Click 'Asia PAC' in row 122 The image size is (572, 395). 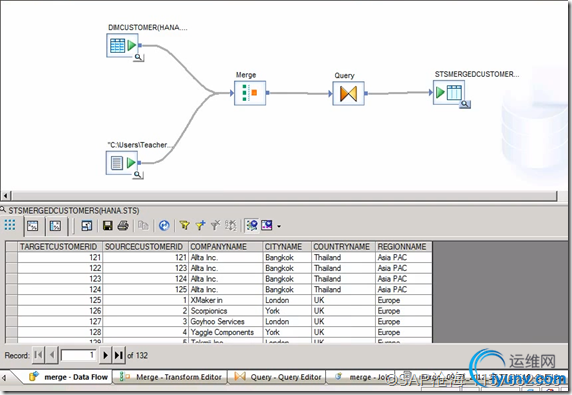[404, 268]
